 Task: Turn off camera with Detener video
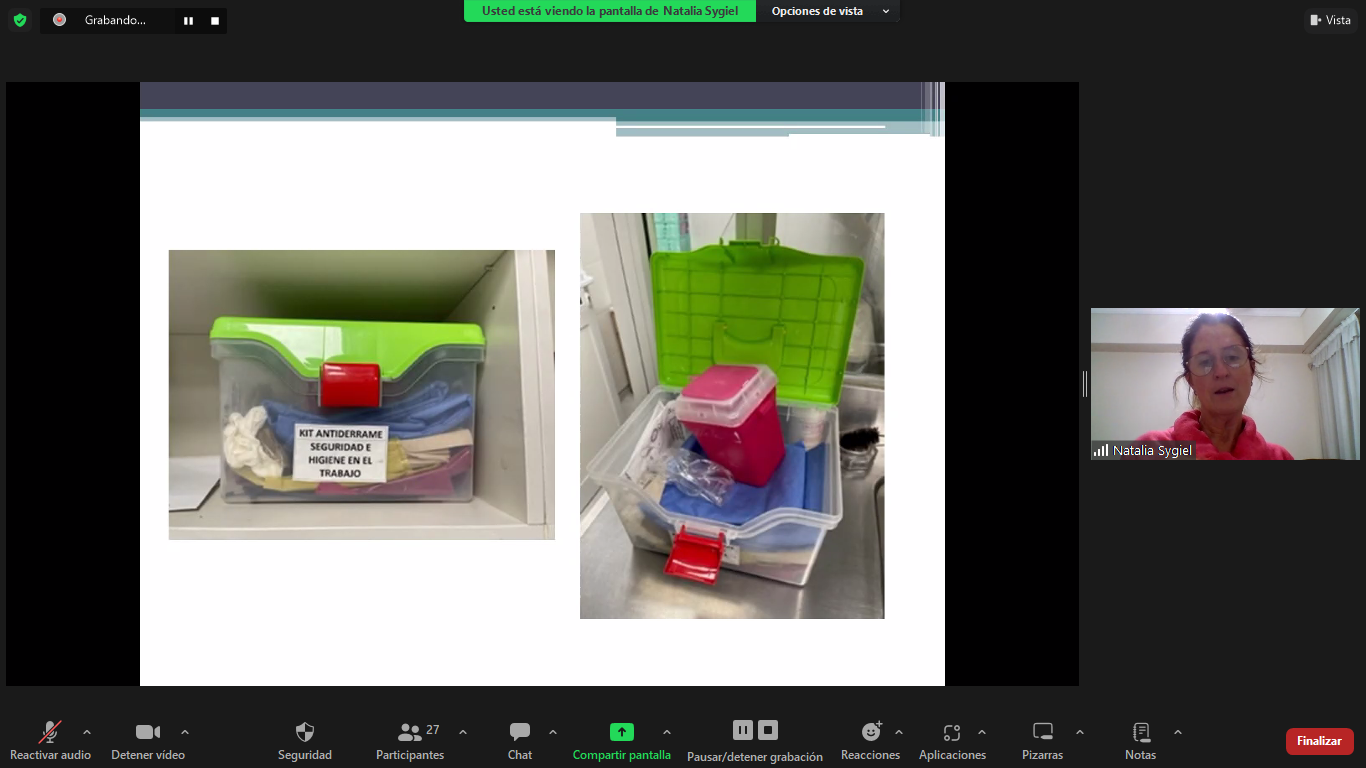[148, 740]
